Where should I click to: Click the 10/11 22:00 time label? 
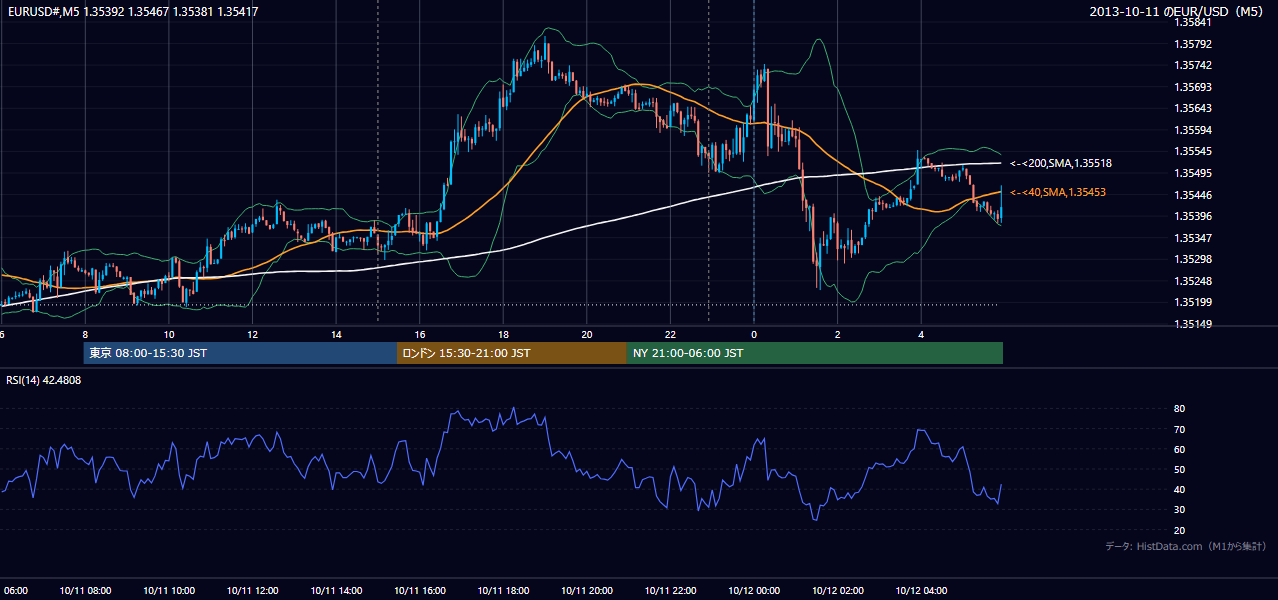pos(670,591)
